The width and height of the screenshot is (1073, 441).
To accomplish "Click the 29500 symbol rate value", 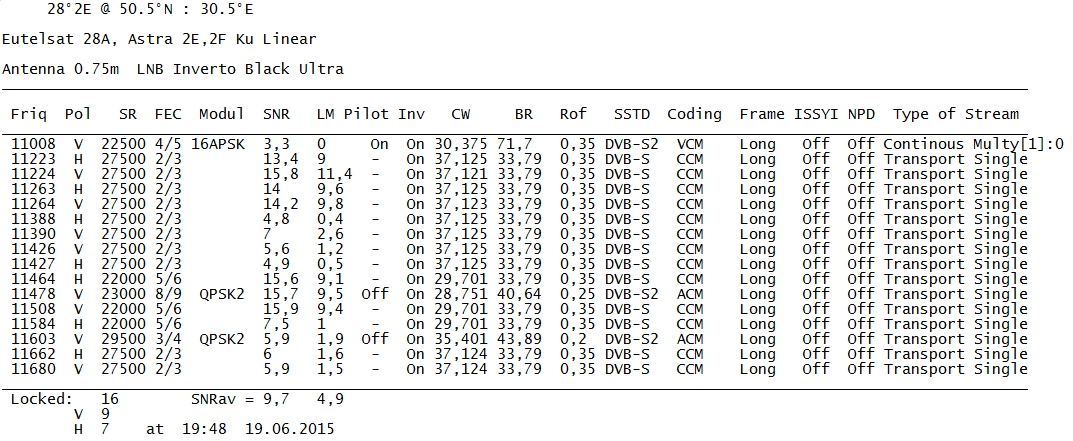I will point(123,339).
